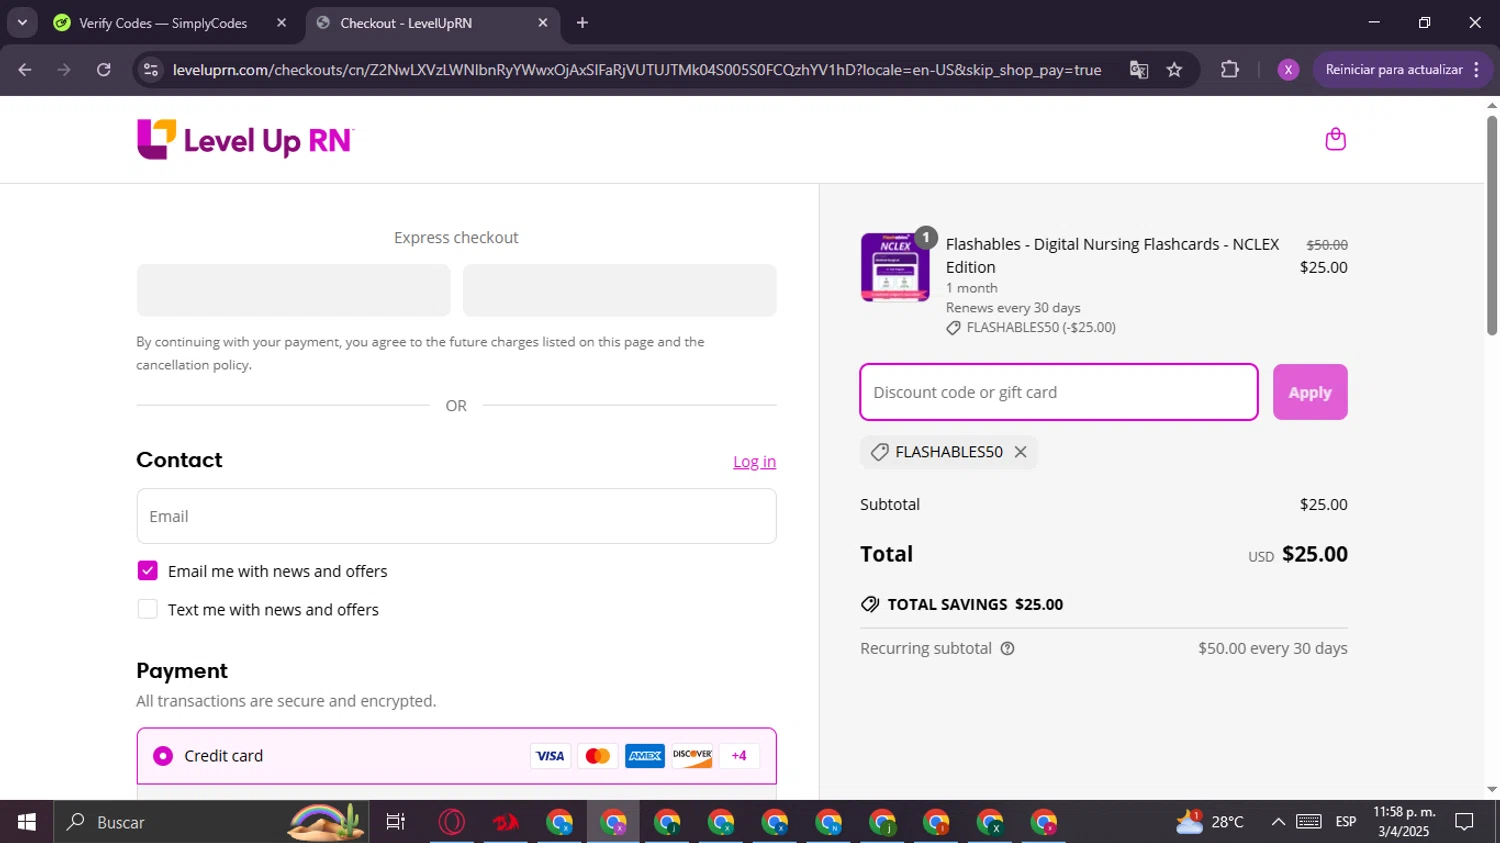Click the Discover card logo
Screen dimensions: 1500x843
[x=692, y=756]
